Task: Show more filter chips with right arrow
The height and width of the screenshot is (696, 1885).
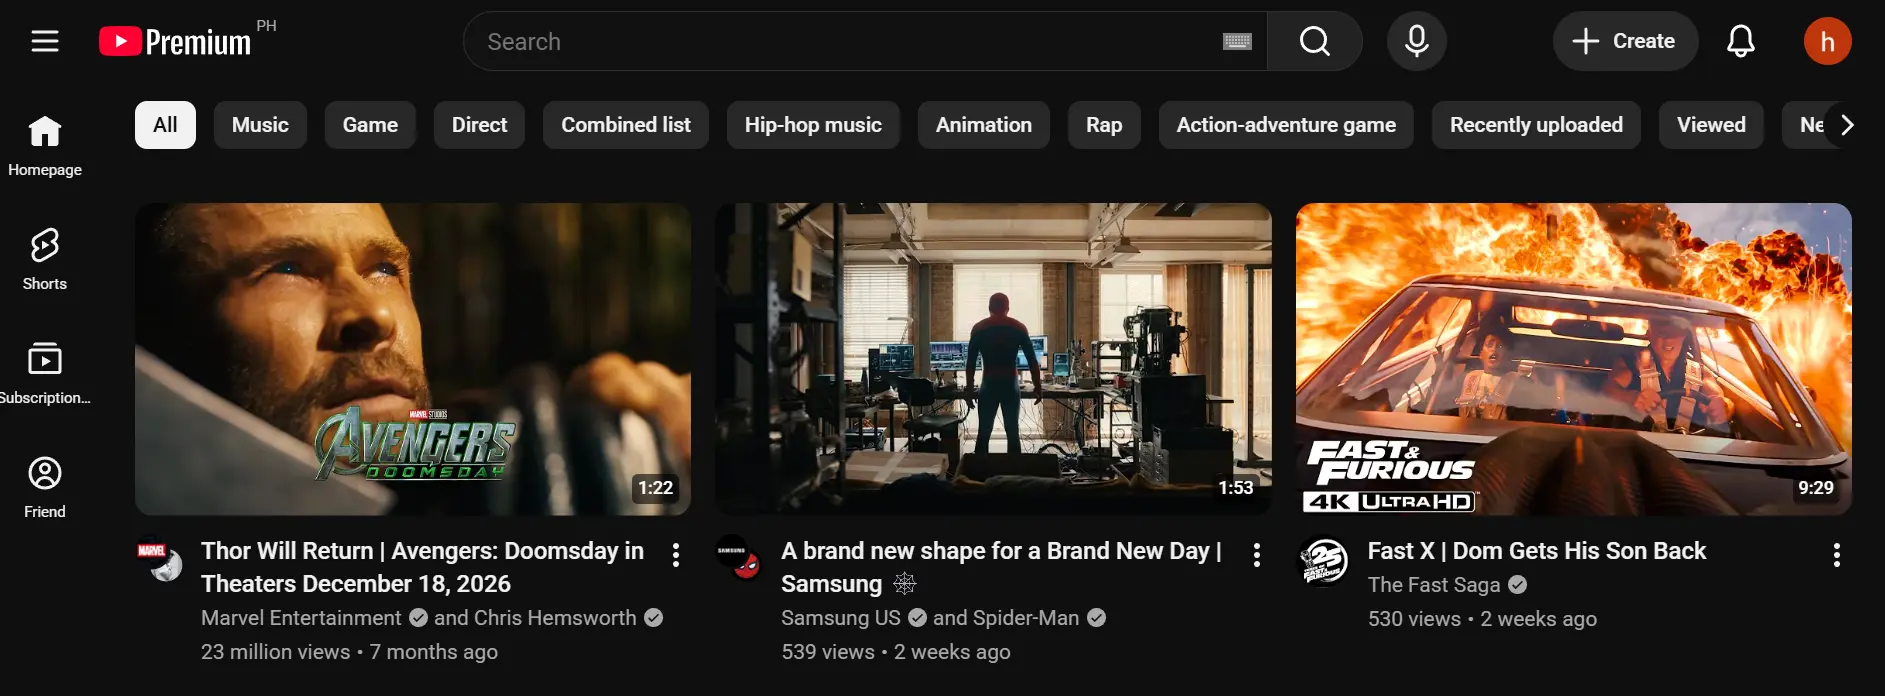Action: (x=1846, y=125)
